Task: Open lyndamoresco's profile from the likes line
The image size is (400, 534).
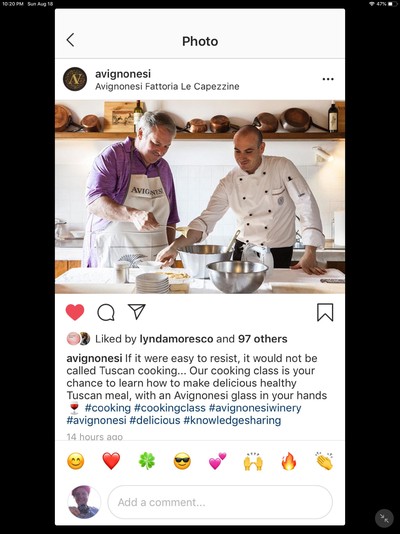Action: (x=176, y=339)
